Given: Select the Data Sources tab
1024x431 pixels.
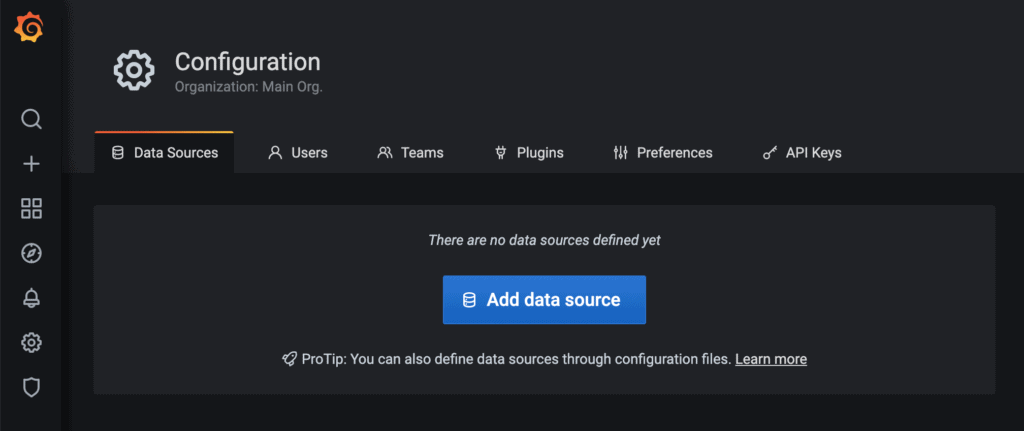Looking at the screenshot, I should coord(164,153).
